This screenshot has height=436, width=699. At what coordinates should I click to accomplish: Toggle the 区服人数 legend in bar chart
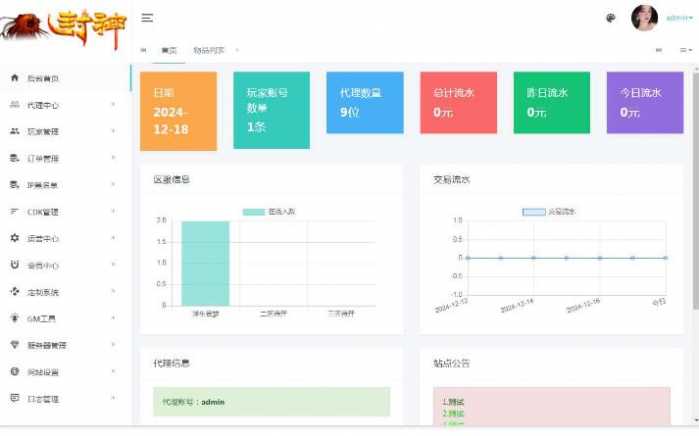(x=269, y=212)
